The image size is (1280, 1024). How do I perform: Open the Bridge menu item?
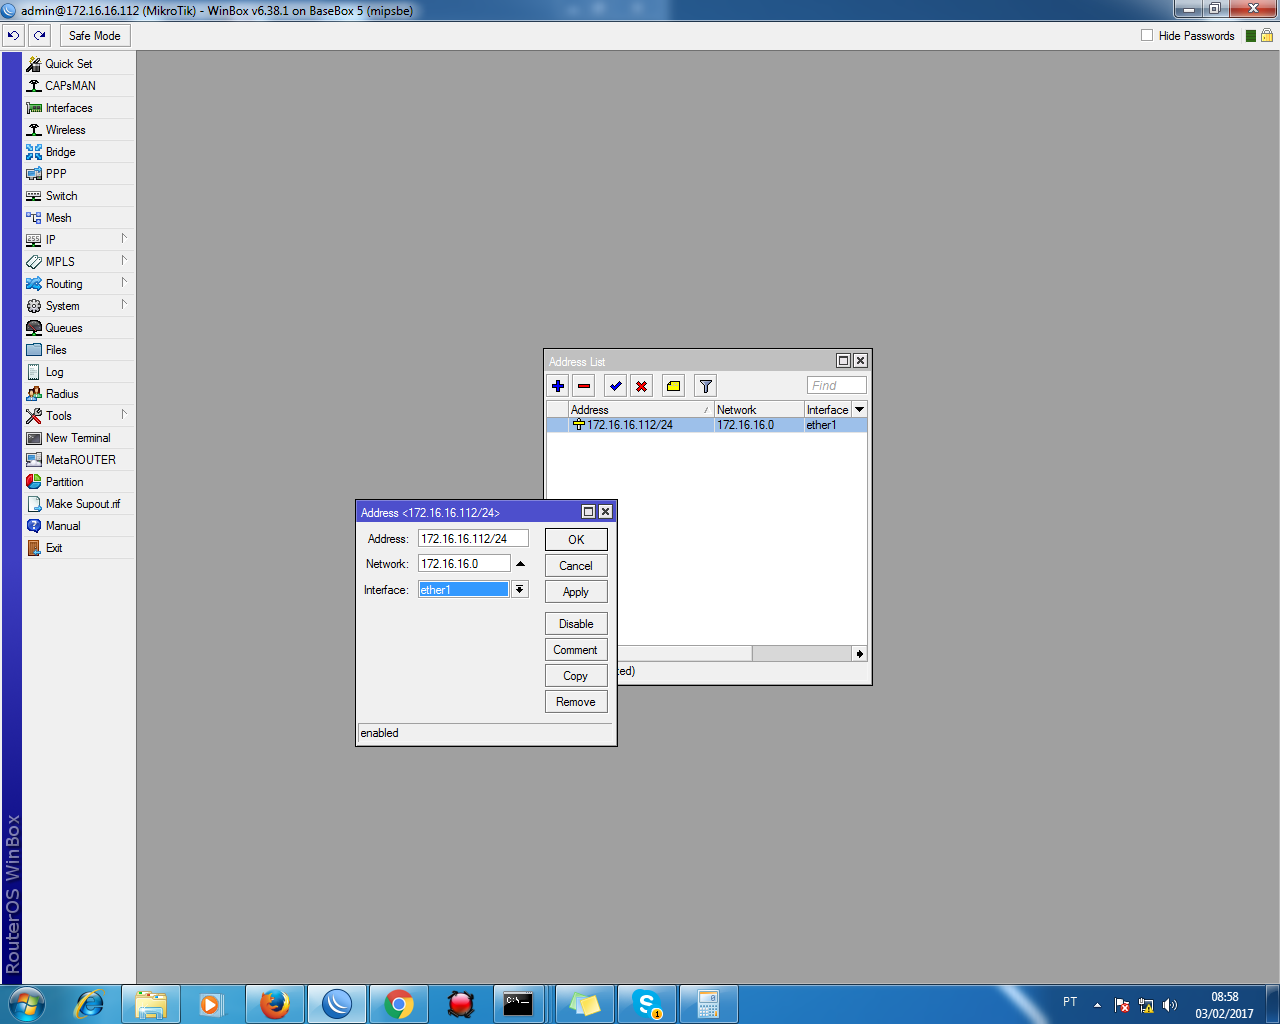click(x=79, y=152)
